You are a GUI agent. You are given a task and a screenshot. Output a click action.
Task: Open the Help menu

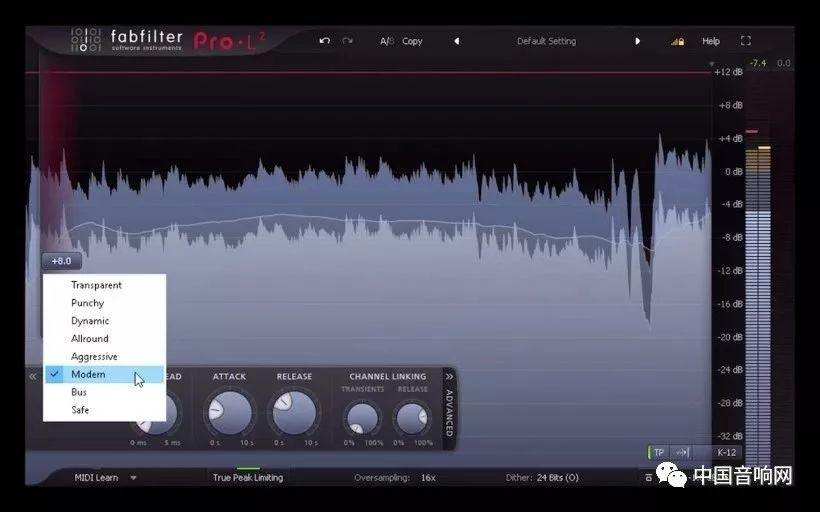click(x=711, y=41)
